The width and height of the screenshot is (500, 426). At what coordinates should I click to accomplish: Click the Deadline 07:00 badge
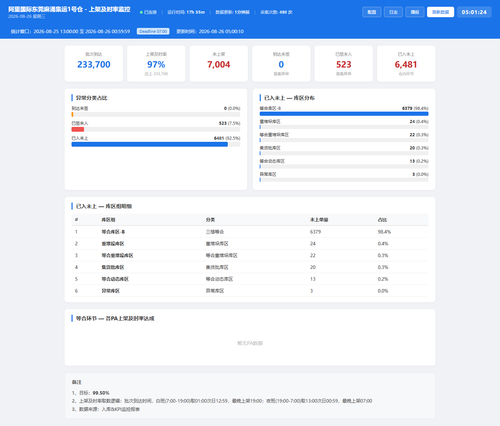[x=153, y=31]
